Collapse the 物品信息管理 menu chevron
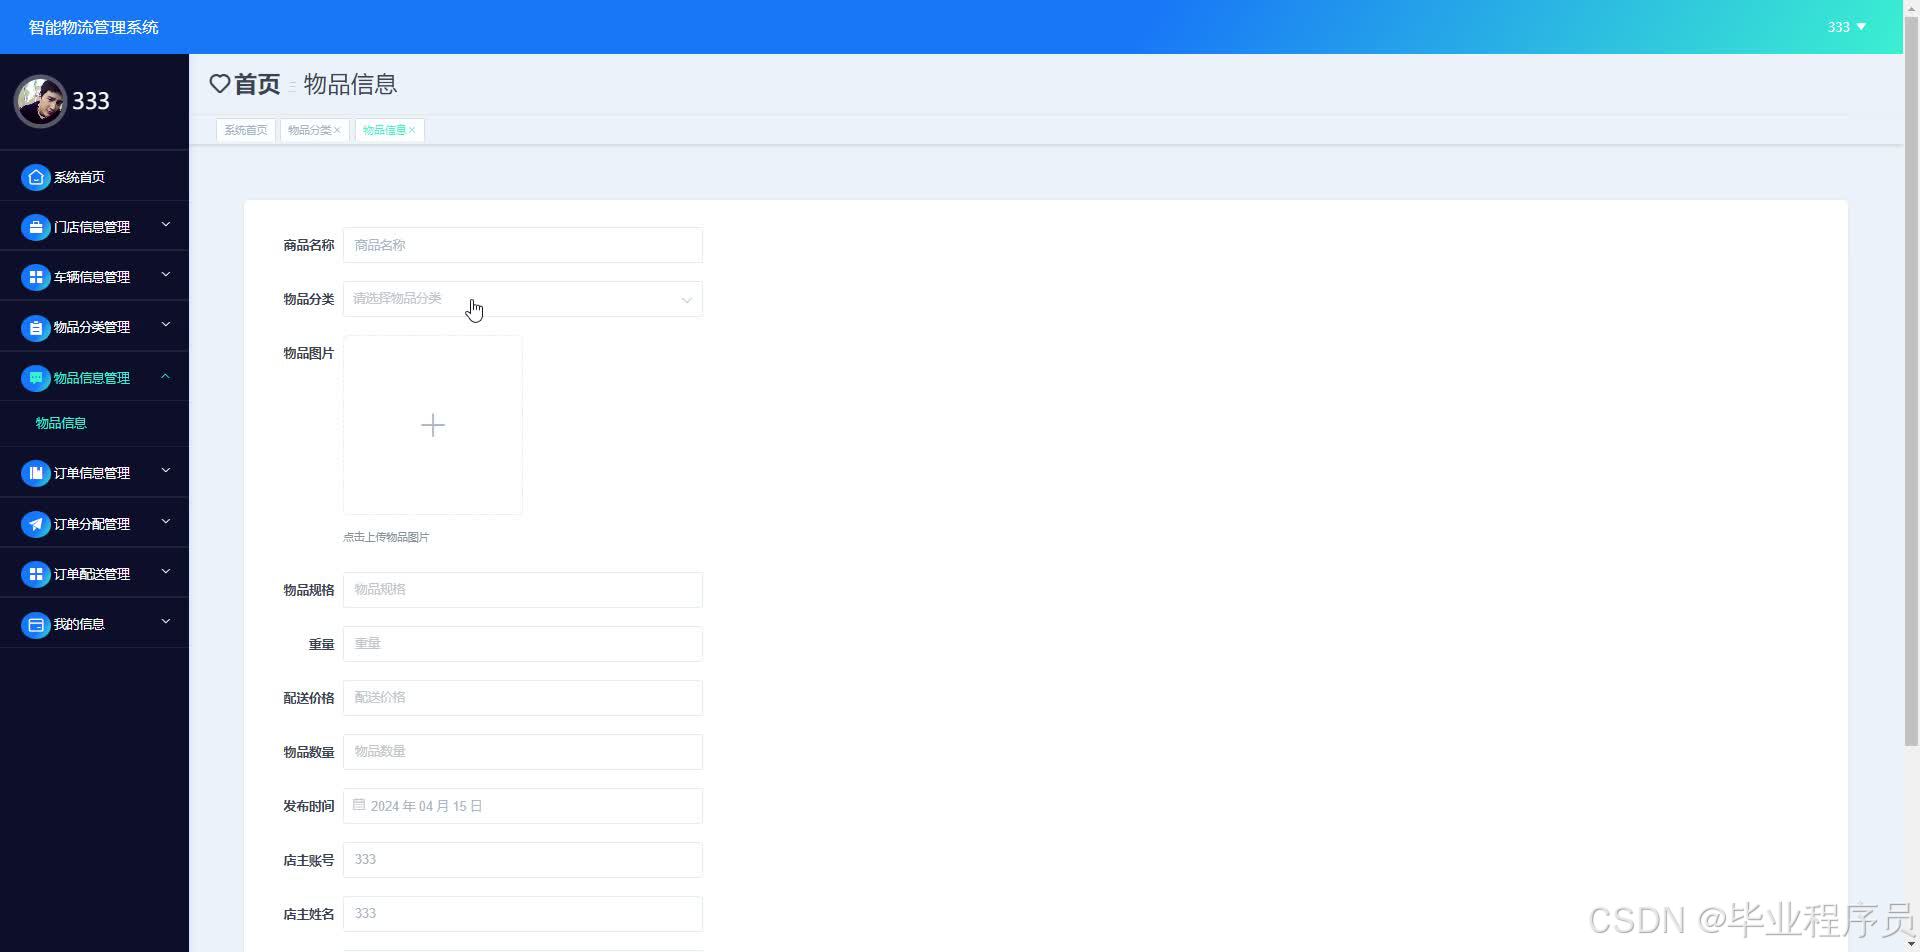 coord(166,376)
